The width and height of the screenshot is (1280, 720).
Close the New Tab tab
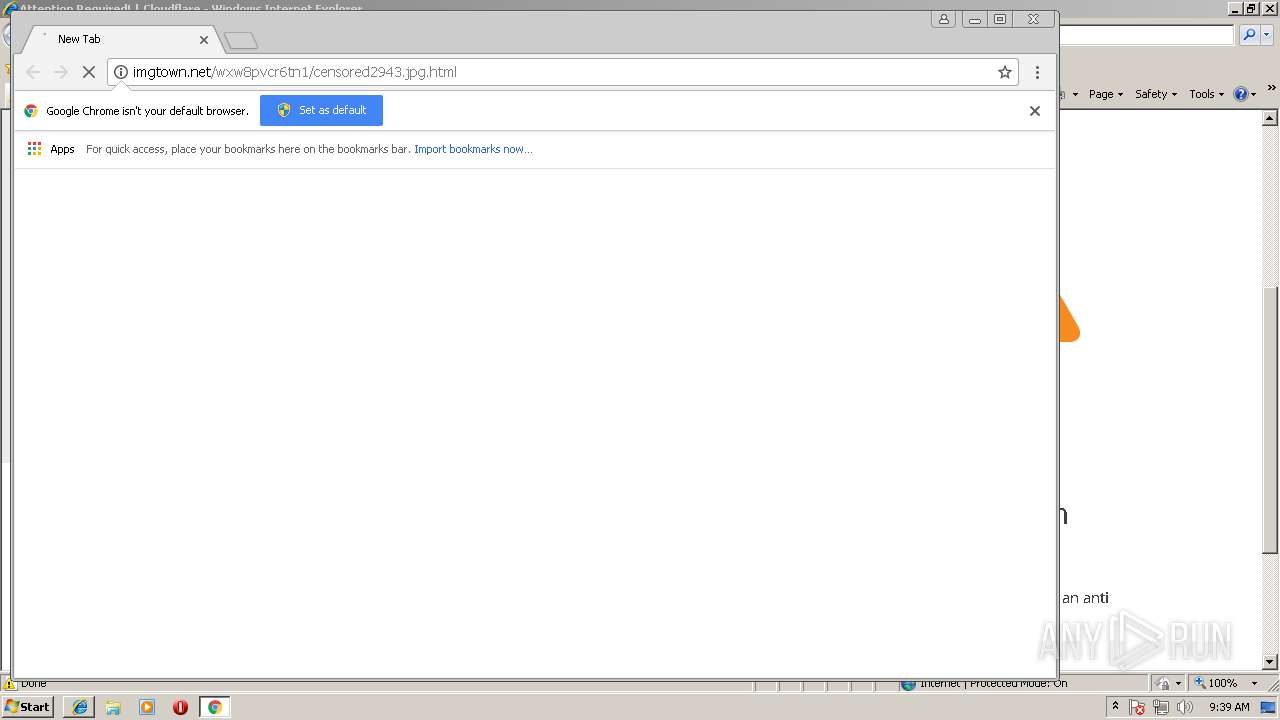pyautogui.click(x=204, y=40)
